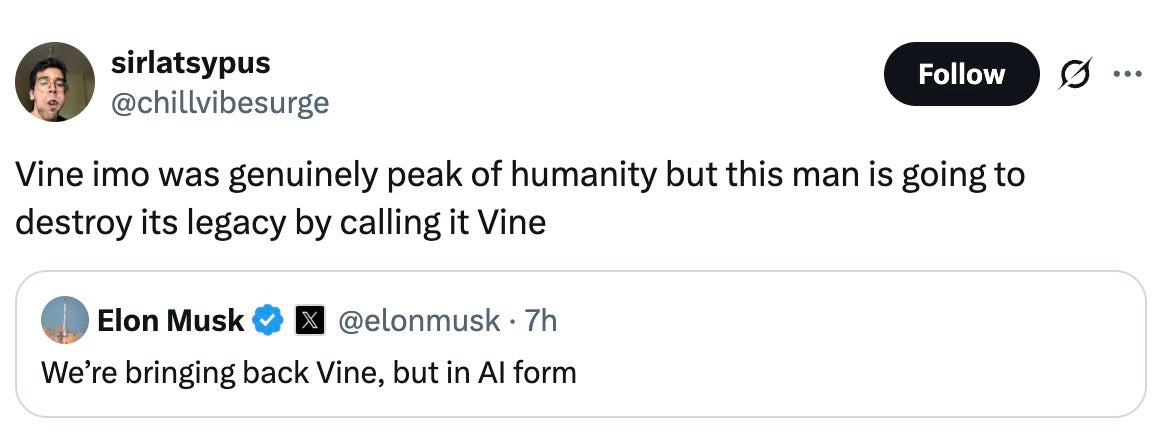Viewport: 1174px width, 438px height.
Task: Open quoted post text about bringing back Vine
Action: pyautogui.click(x=308, y=372)
